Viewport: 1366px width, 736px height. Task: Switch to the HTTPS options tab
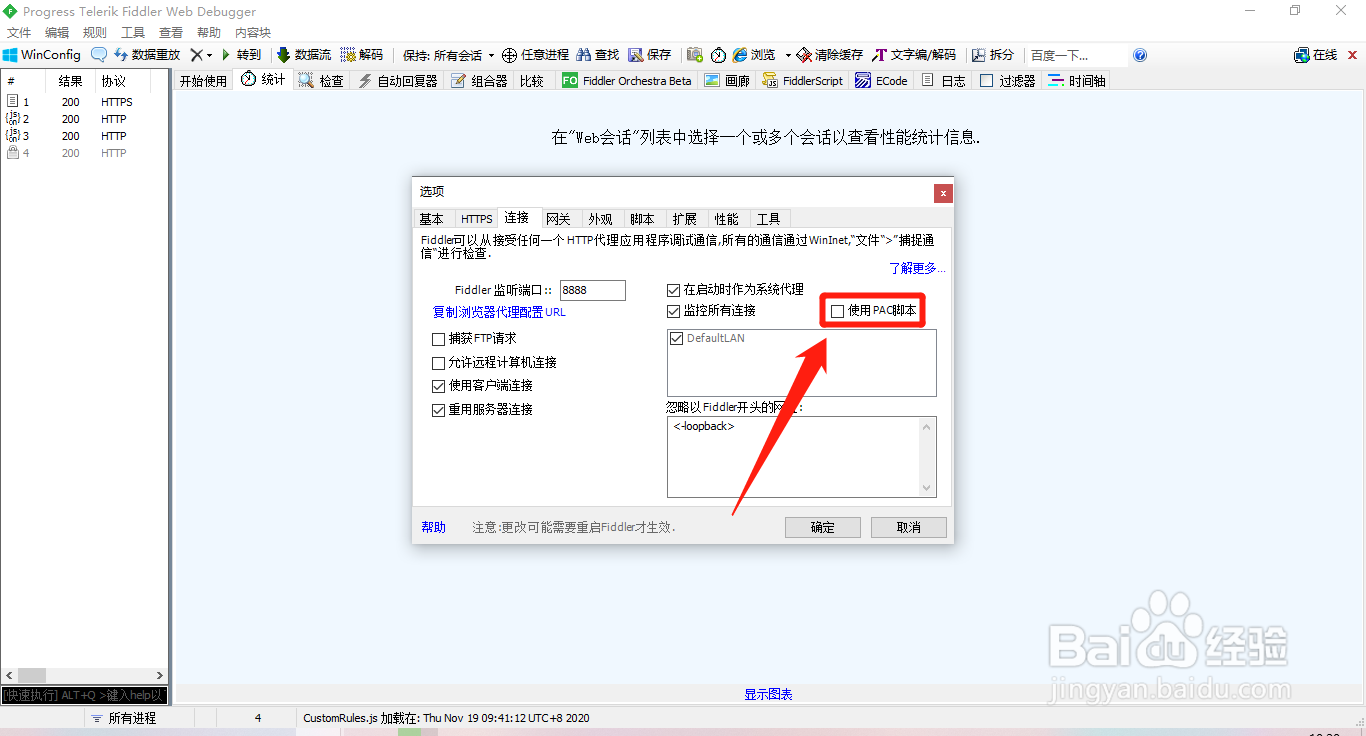coord(477,219)
